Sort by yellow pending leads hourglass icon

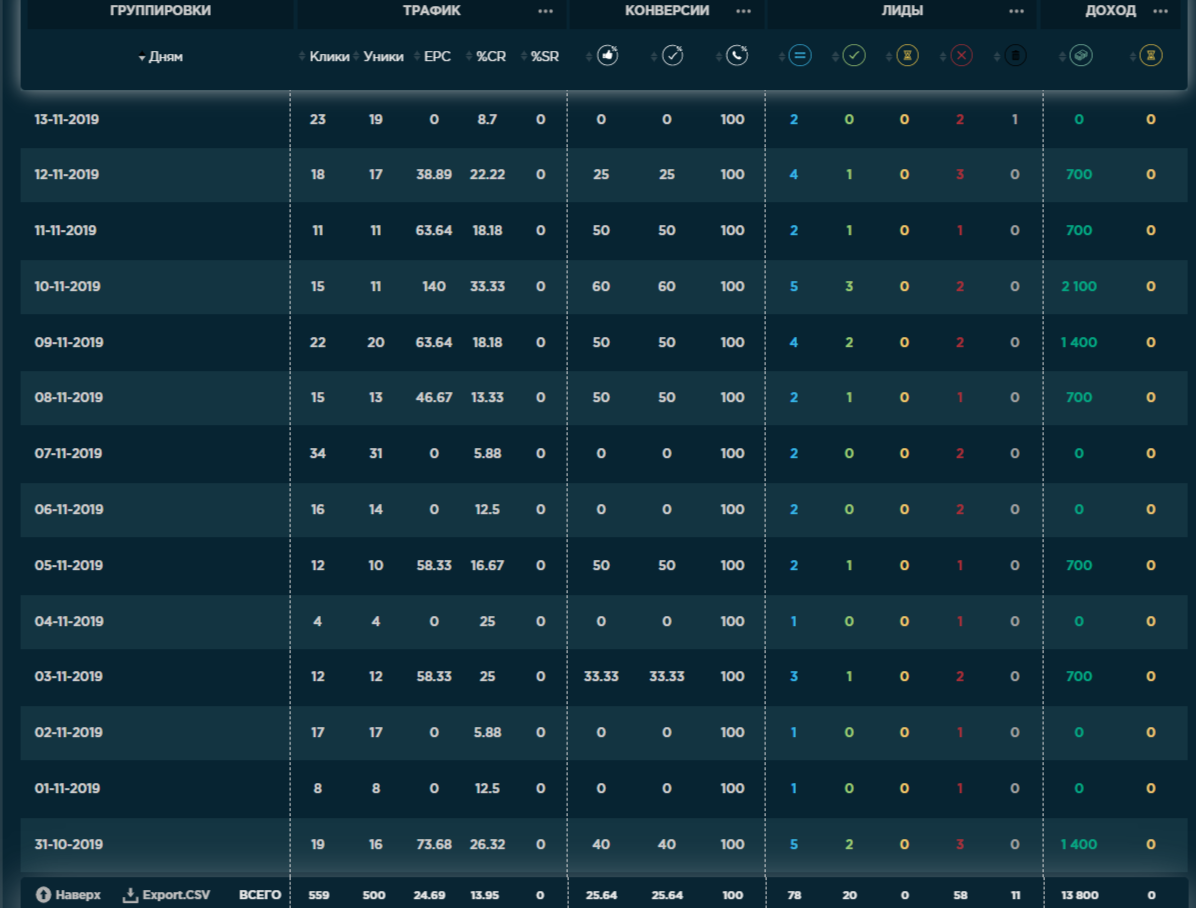click(907, 56)
